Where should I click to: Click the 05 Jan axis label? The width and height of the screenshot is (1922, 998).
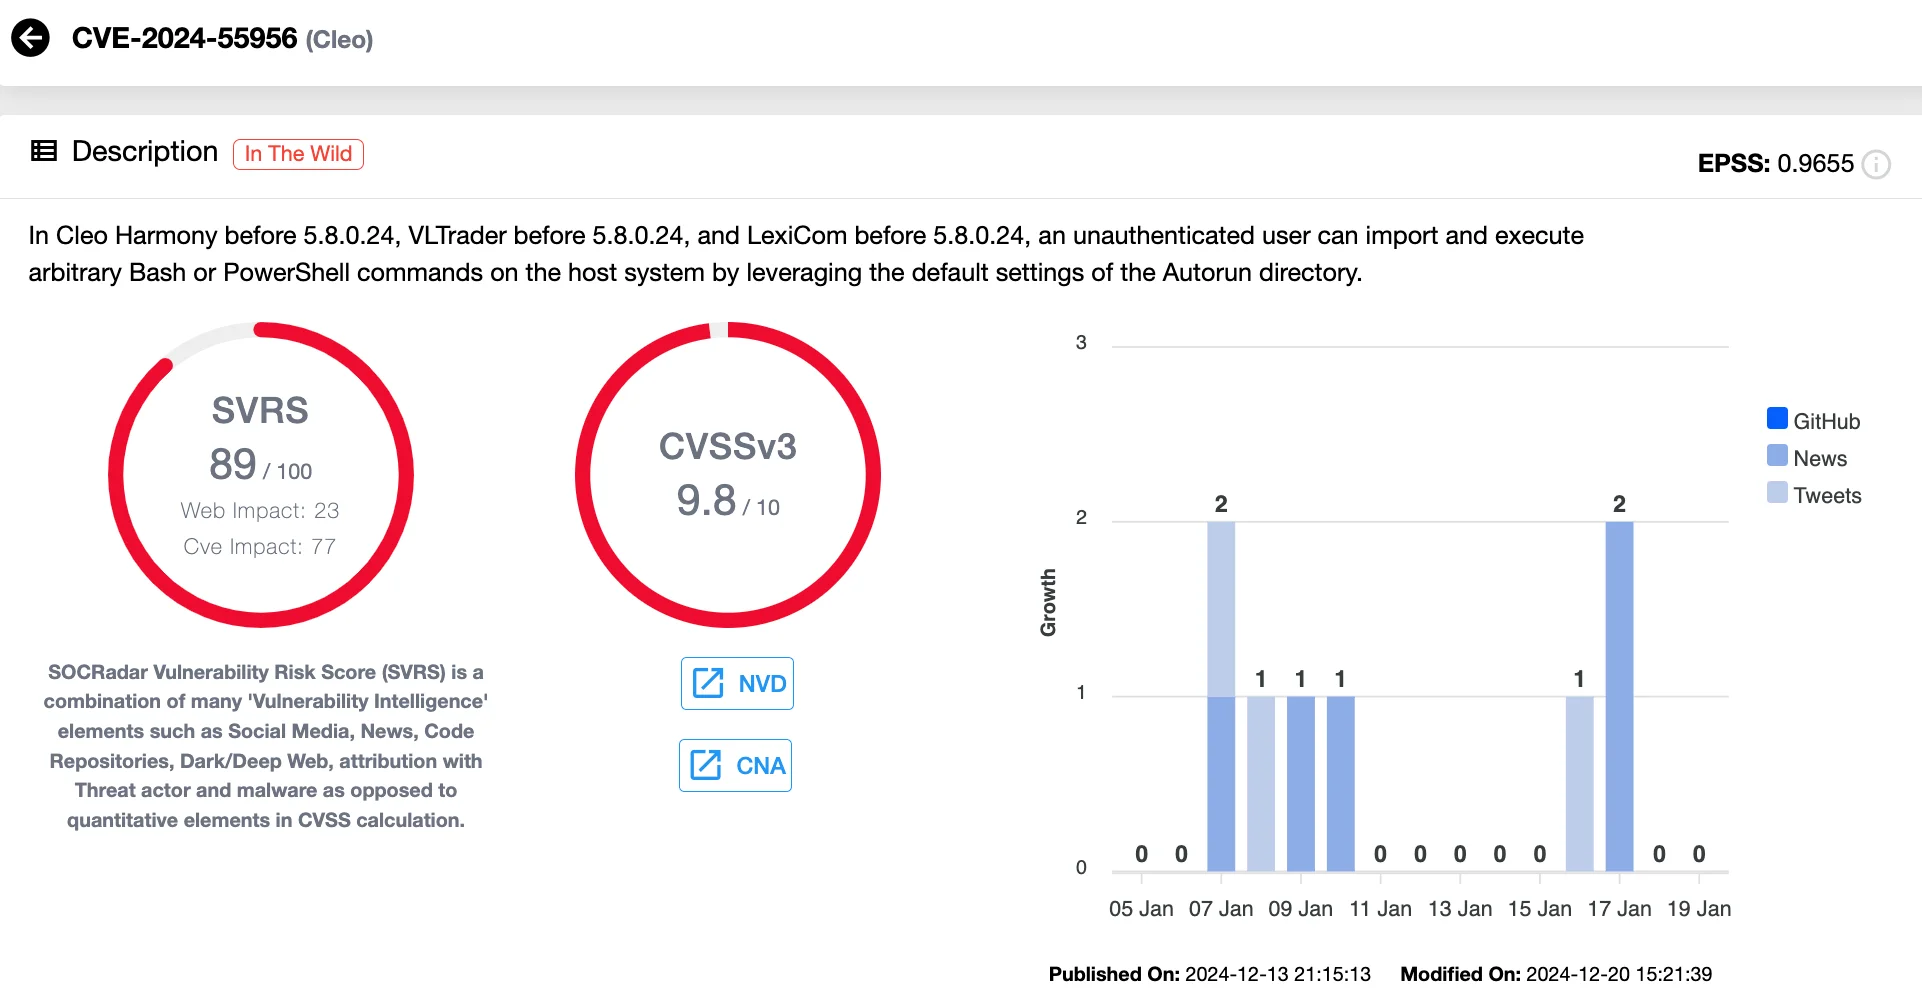tap(1141, 908)
